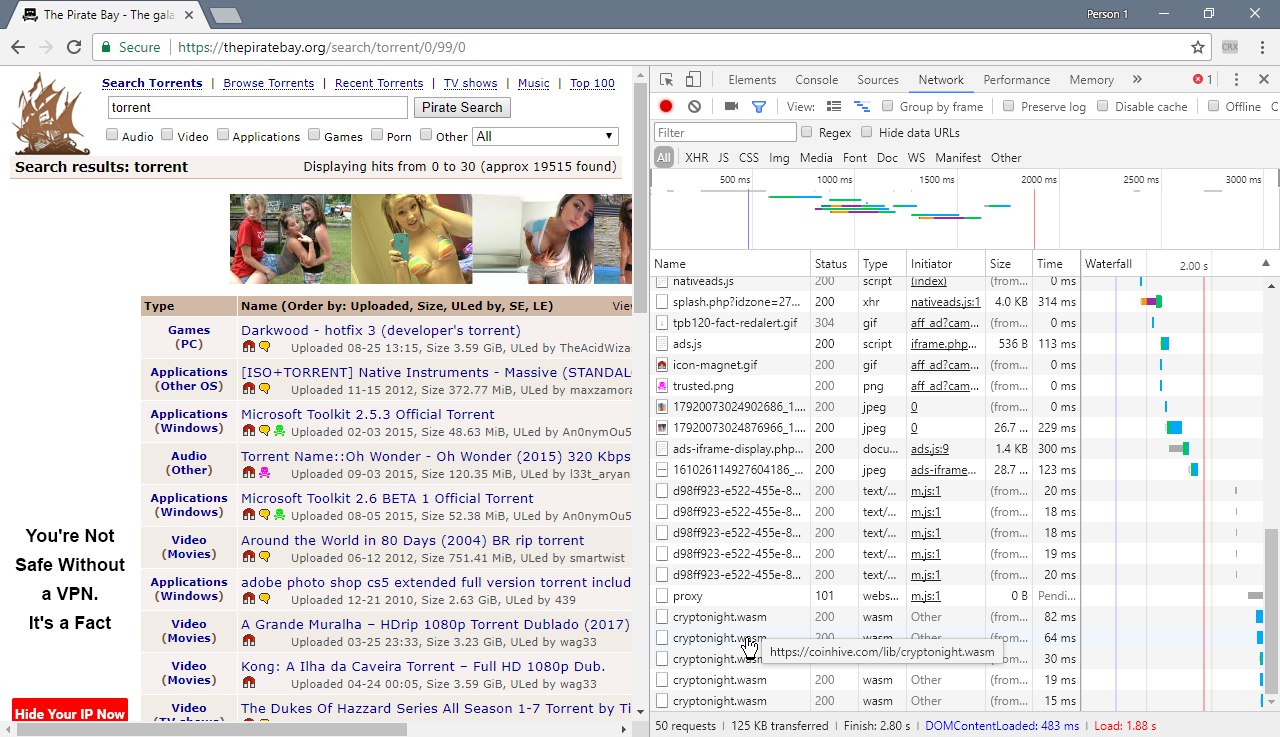Image resolution: width=1280 pixels, height=737 pixels.
Task: Click green skull icon for Microsoft Toolkit 2.6
Action: [x=279, y=515]
